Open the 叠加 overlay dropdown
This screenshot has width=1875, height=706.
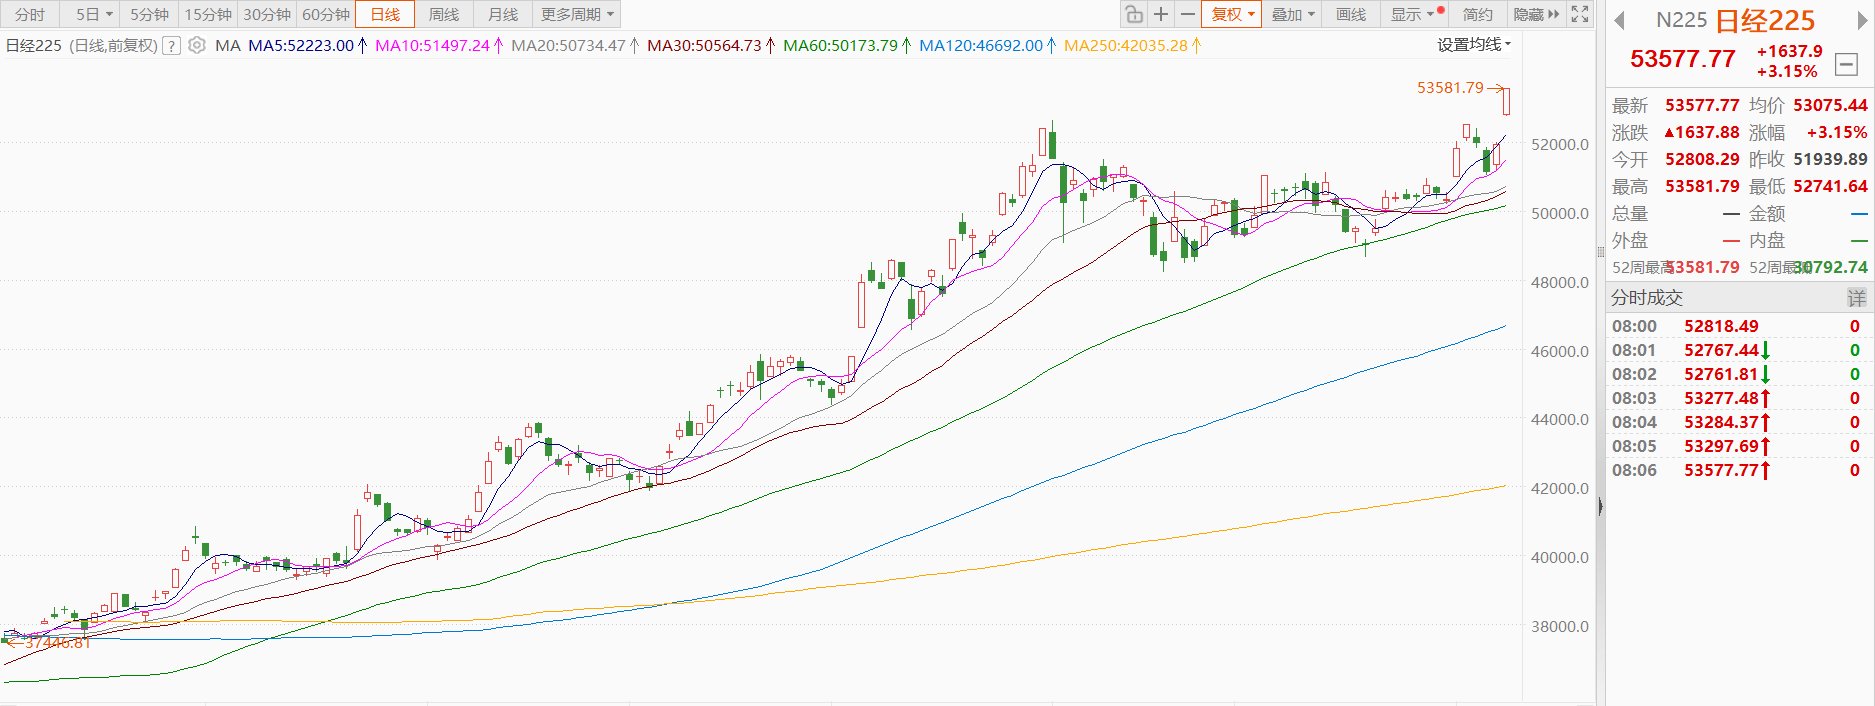pos(1293,14)
